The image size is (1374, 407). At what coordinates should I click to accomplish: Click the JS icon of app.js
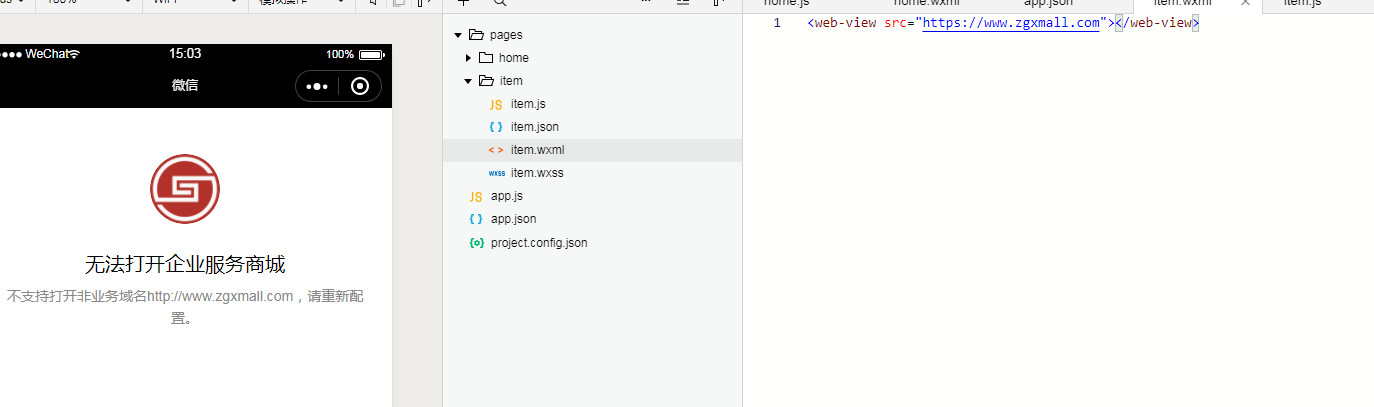tap(476, 196)
